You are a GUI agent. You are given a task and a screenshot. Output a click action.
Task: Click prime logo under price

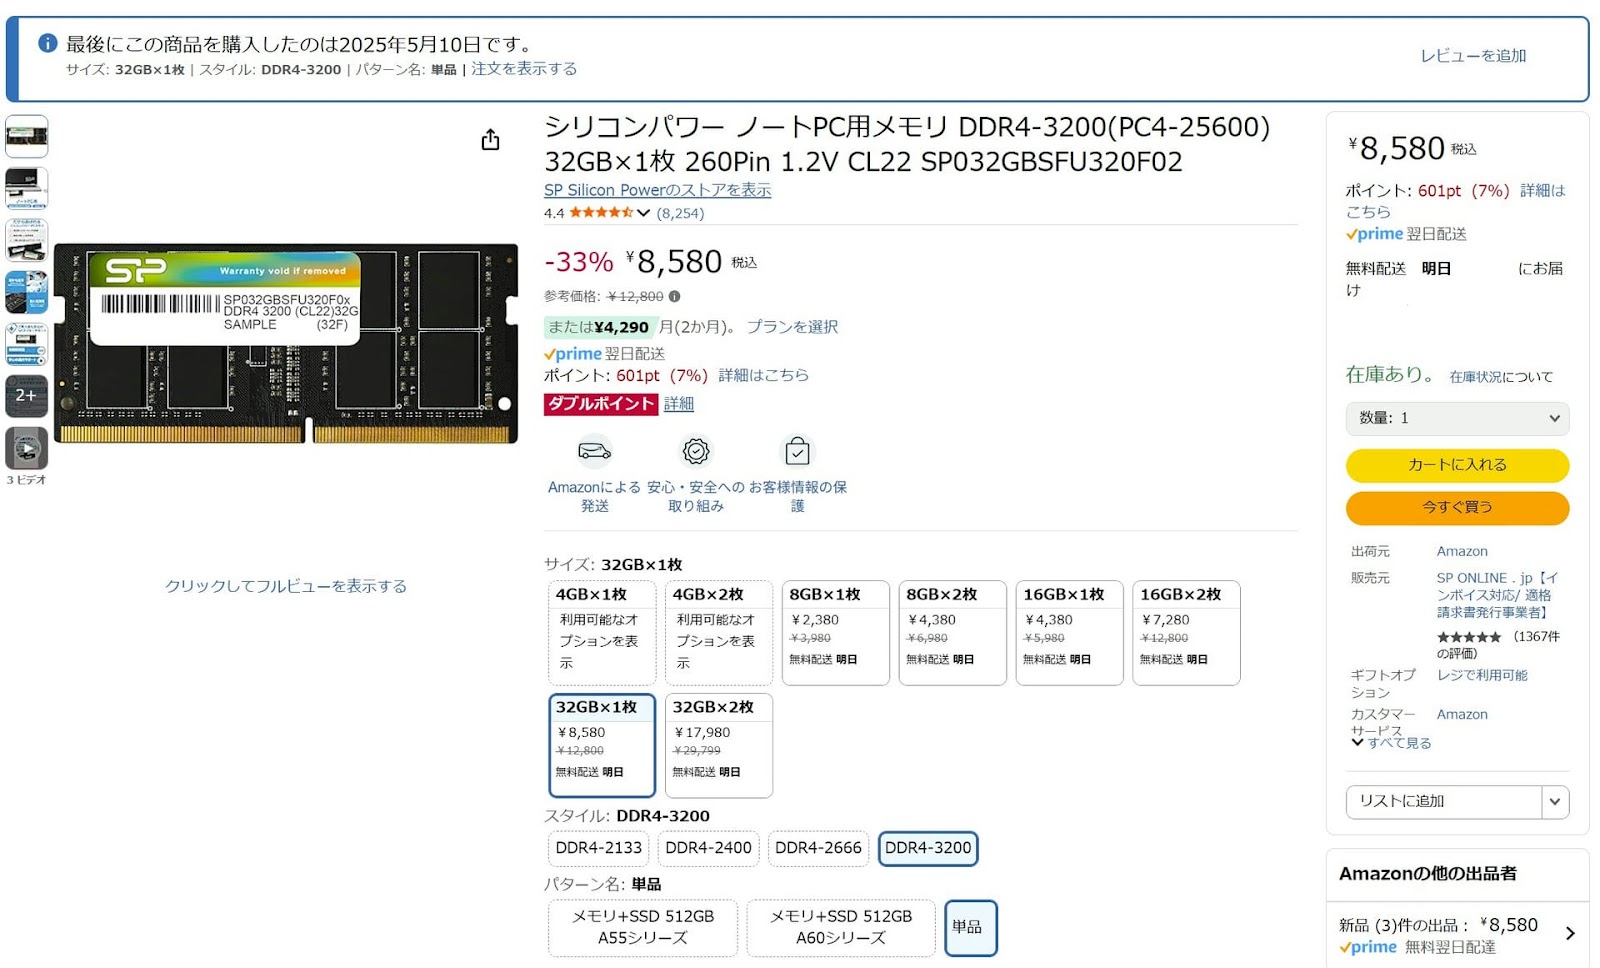tap(573, 354)
